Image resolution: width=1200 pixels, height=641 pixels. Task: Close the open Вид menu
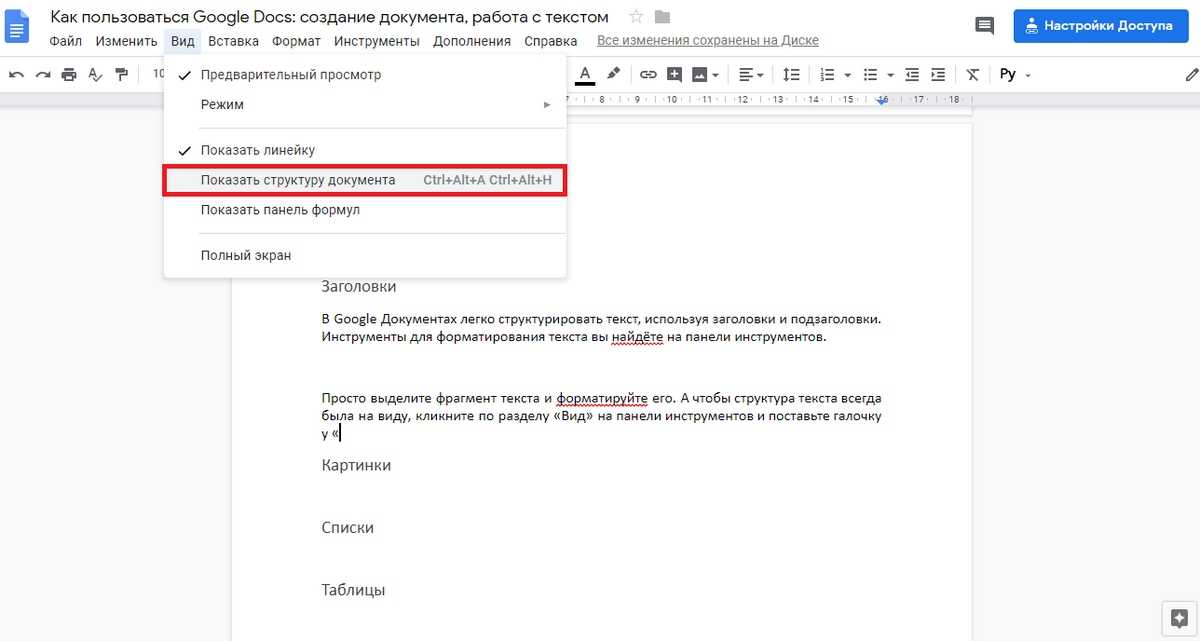click(x=182, y=41)
